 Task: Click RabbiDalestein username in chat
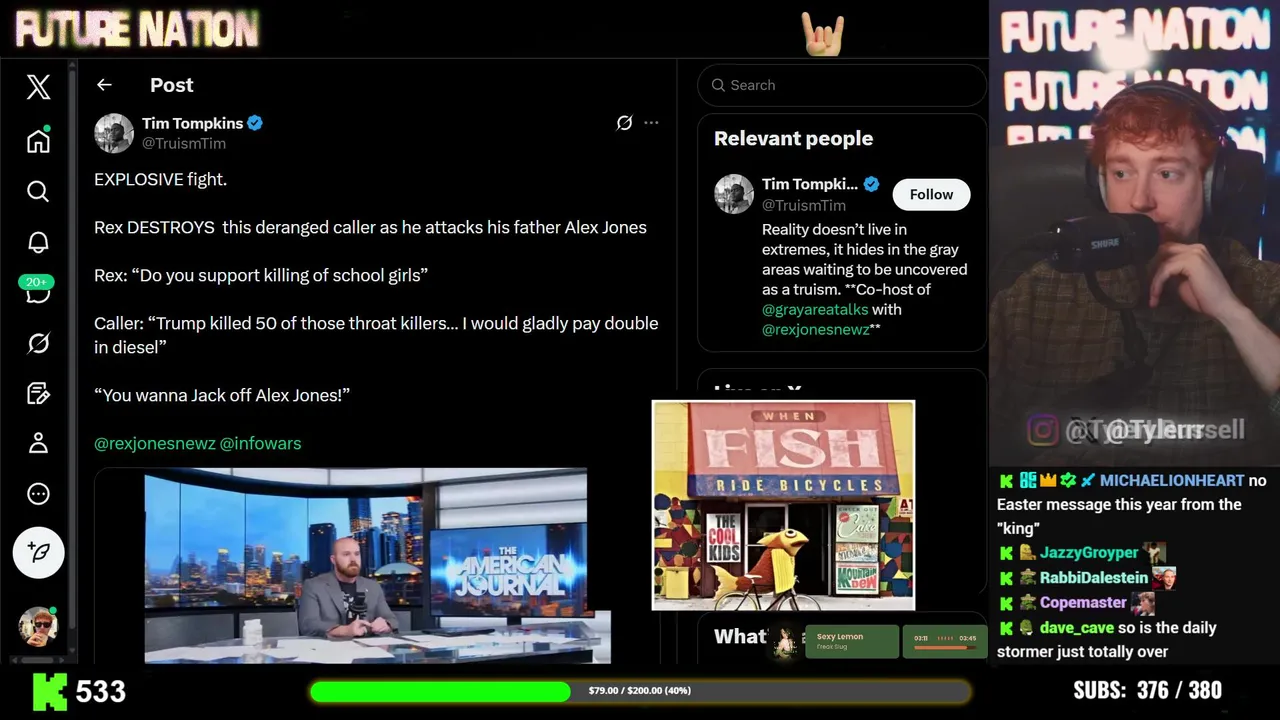tap(1094, 577)
